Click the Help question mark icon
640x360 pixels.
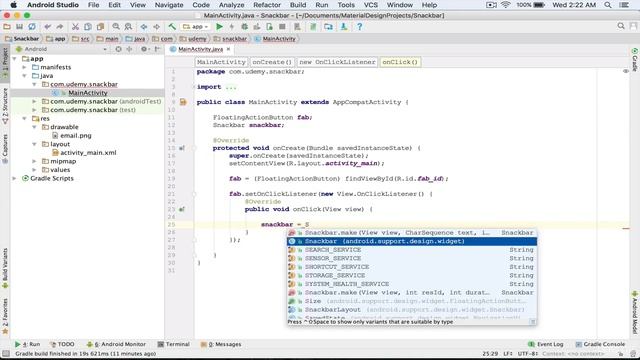(360, 27)
